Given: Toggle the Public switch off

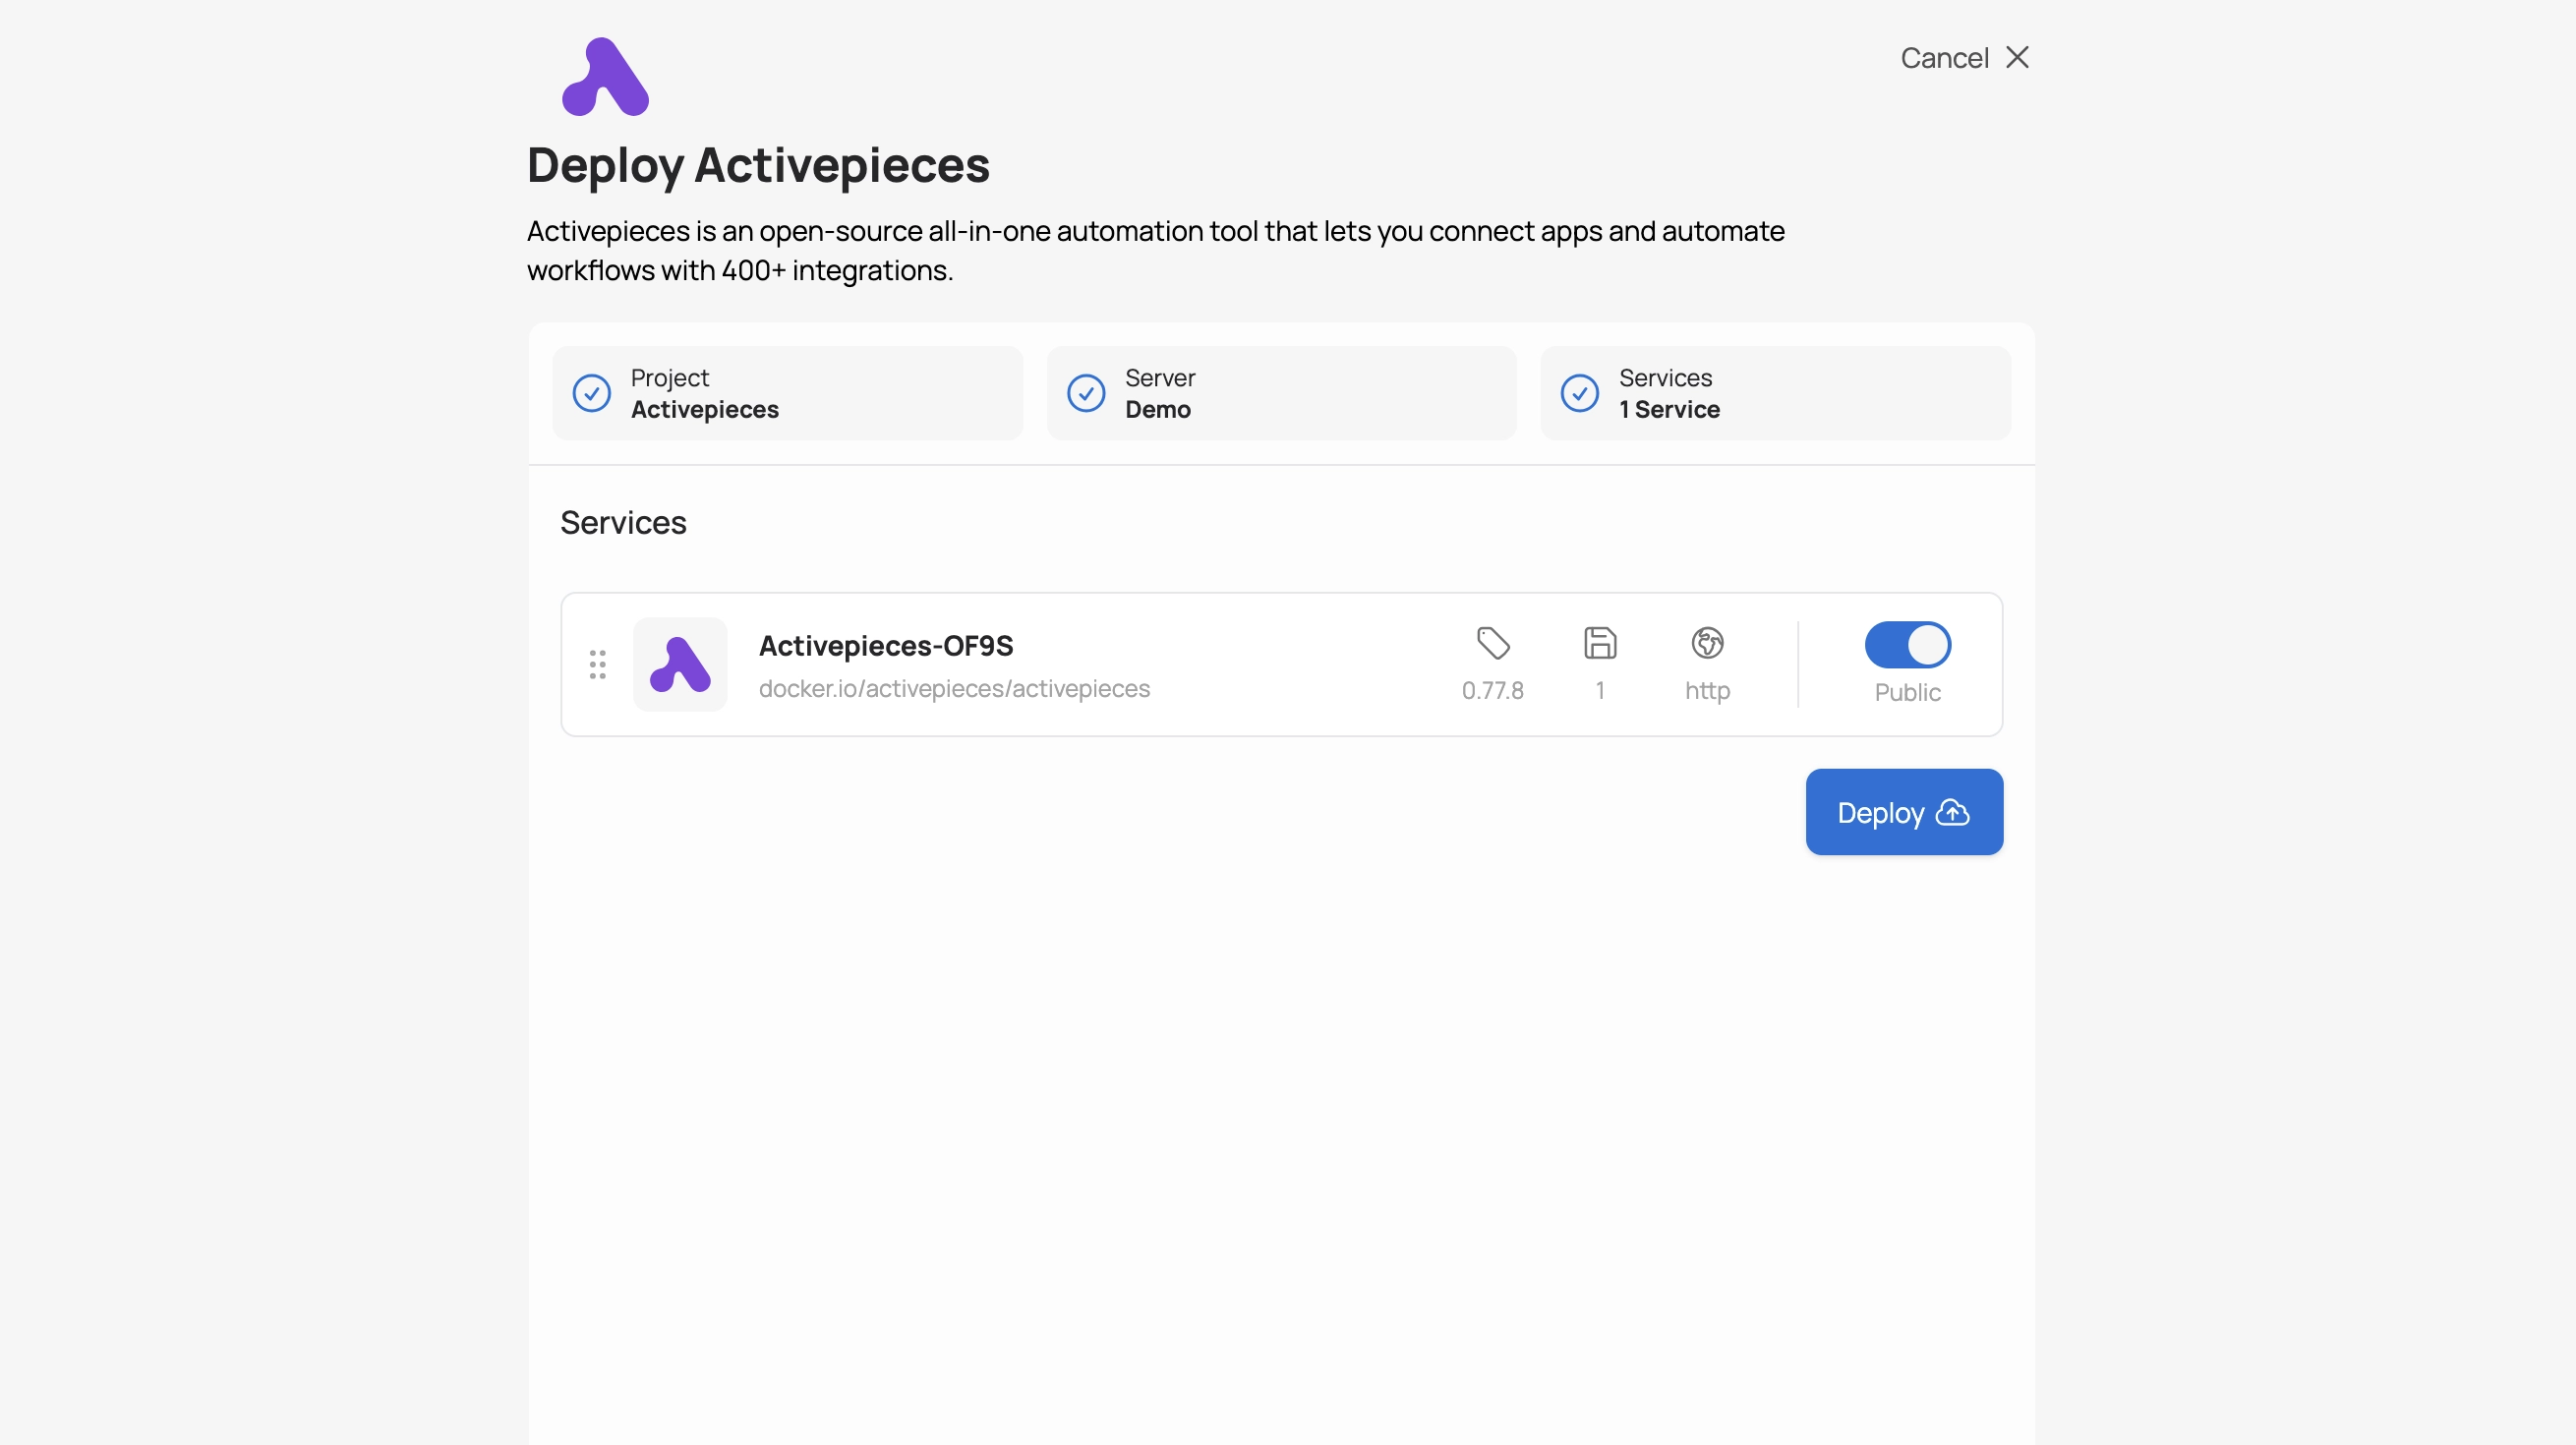Looking at the screenshot, I should (x=1907, y=645).
